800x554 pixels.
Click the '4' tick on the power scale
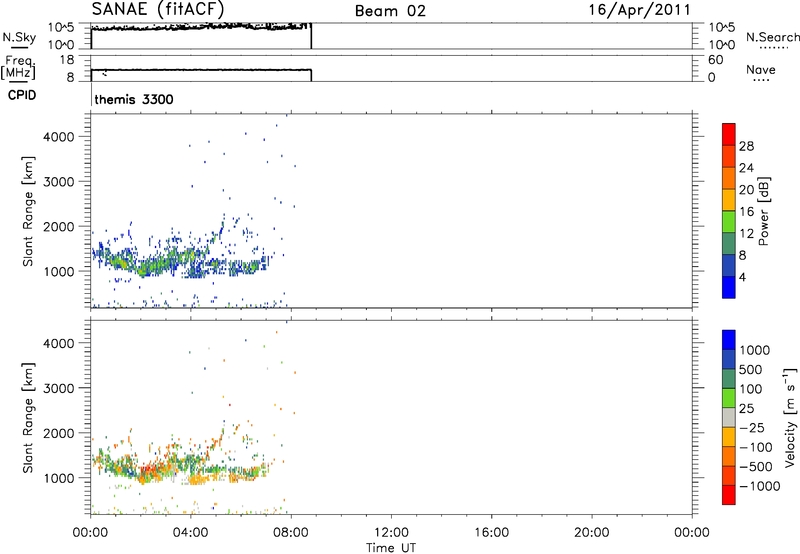coord(742,277)
